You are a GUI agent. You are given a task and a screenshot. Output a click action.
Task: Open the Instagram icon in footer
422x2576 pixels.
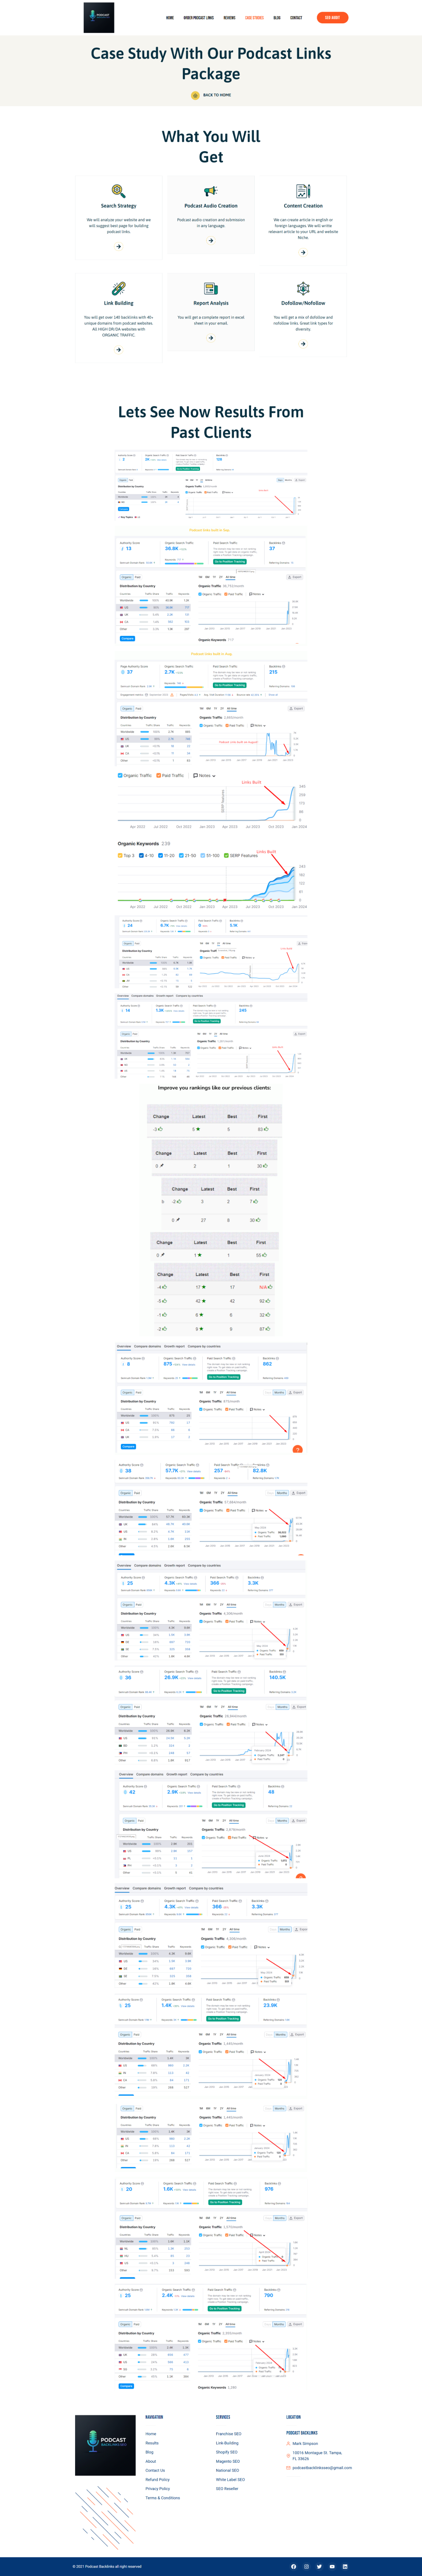[x=306, y=2566]
